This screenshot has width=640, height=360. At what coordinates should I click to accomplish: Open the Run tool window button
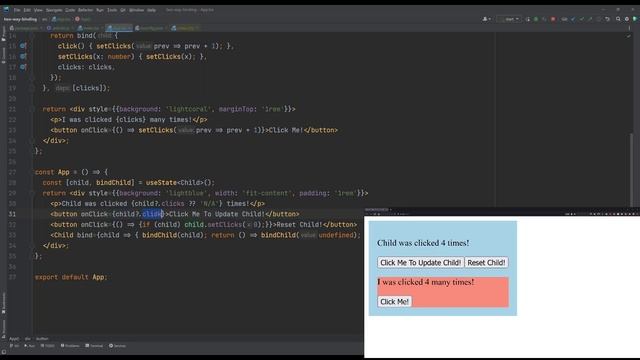tap(29, 346)
